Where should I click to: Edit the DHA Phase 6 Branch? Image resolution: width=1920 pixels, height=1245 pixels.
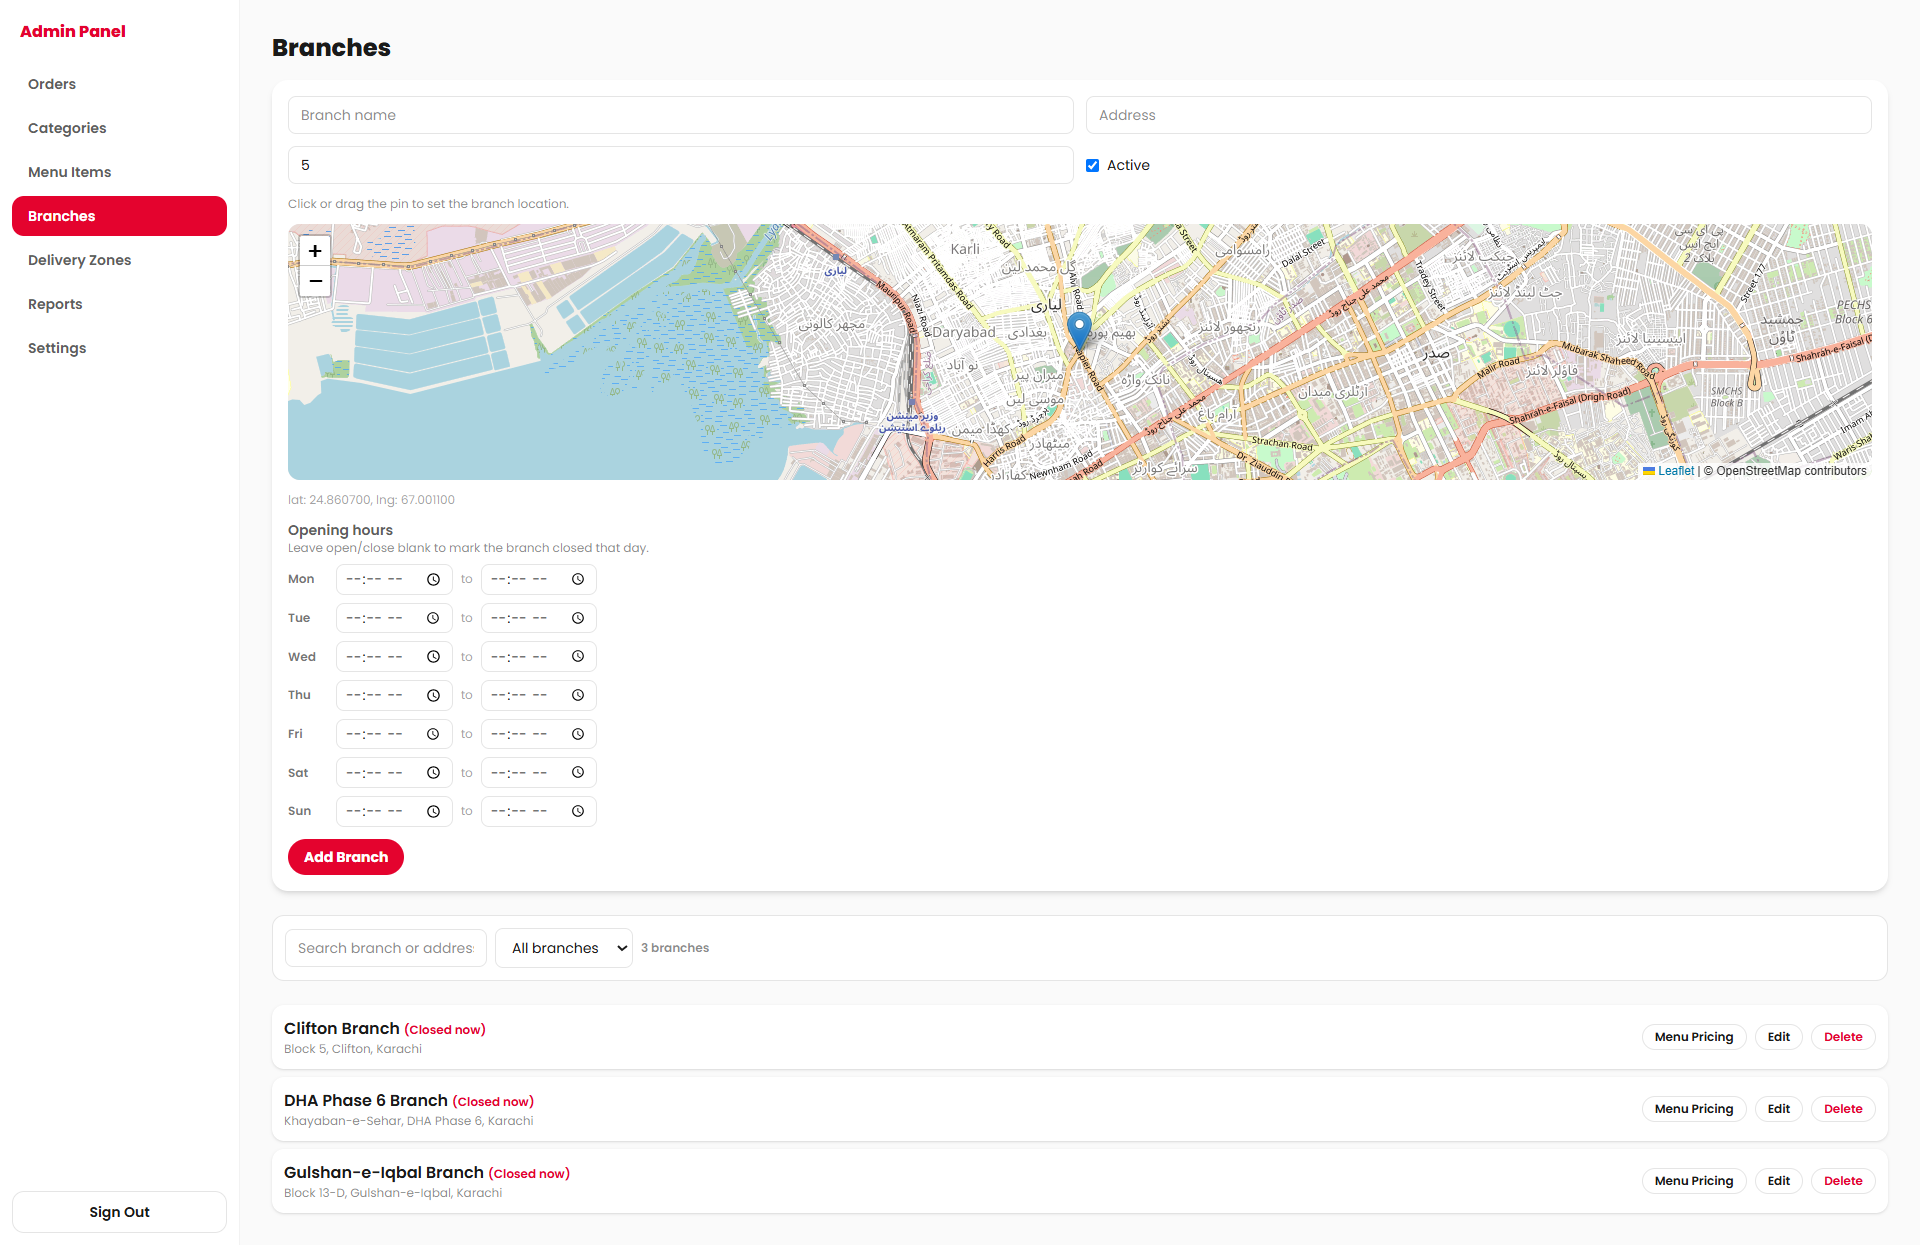coord(1779,1109)
